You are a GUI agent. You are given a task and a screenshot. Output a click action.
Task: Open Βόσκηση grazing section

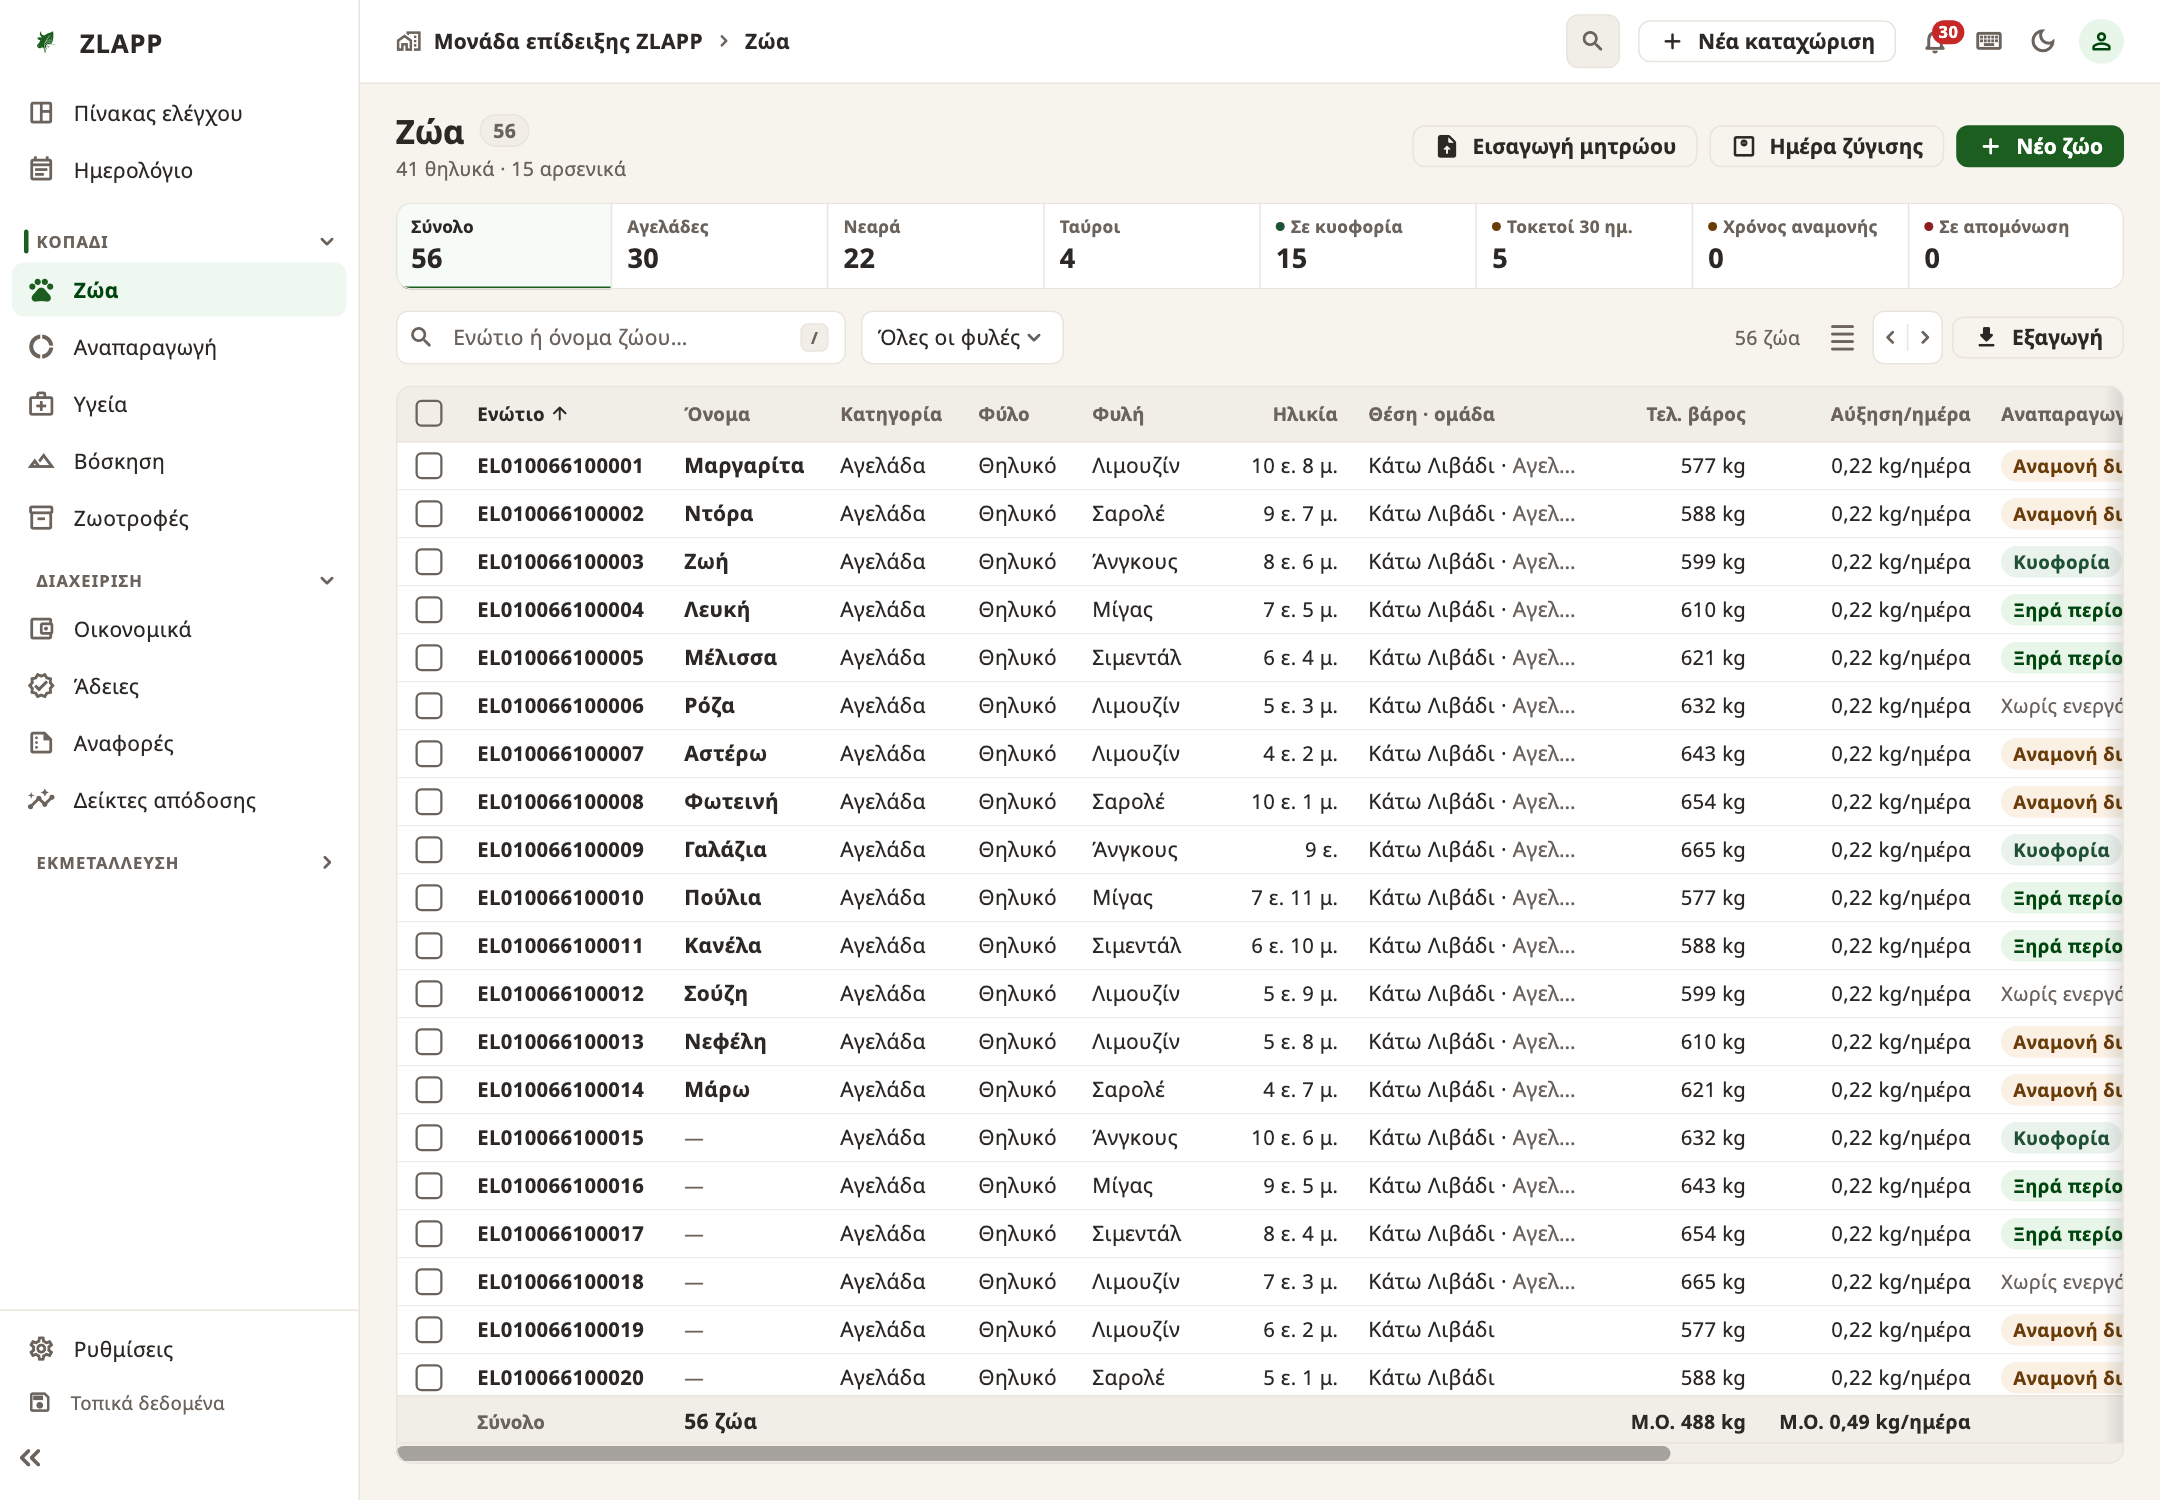pyautogui.click(x=180, y=461)
